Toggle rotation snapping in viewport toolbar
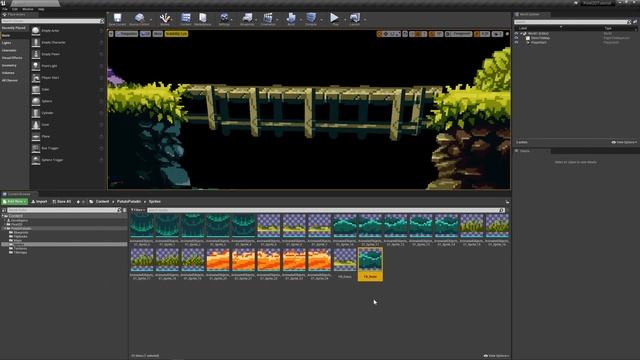The width and height of the screenshot is (640, 360). click(x=432, y=34)
